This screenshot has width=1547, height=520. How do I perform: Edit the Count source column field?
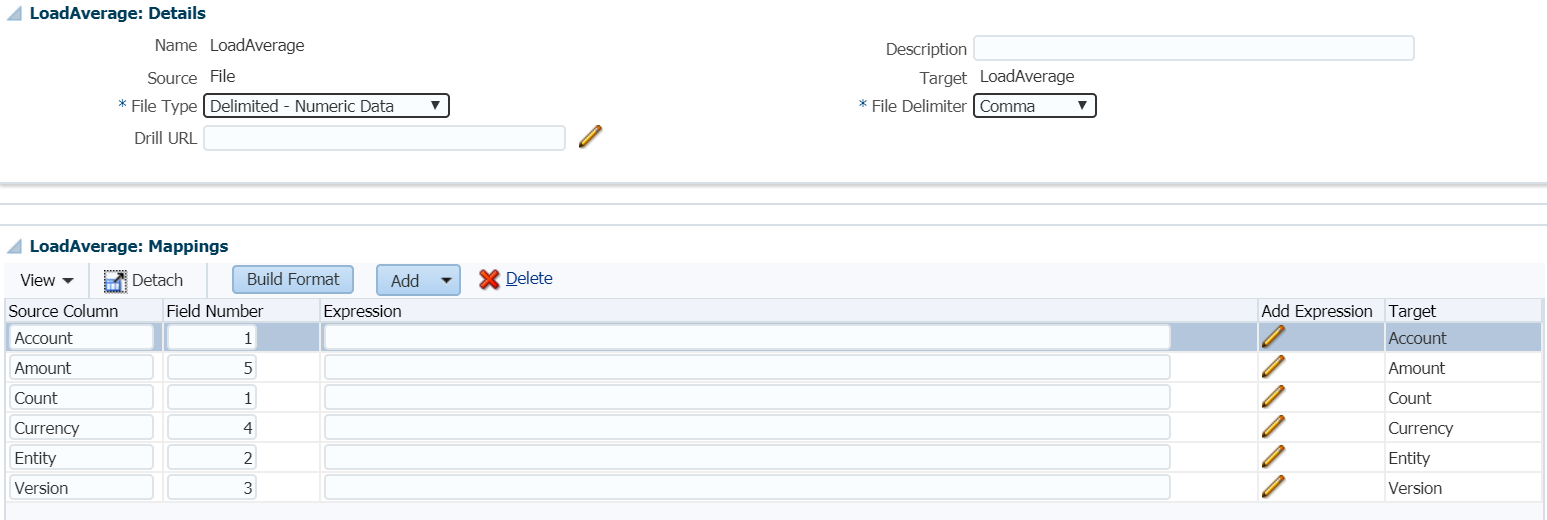(x=81, y=398)
